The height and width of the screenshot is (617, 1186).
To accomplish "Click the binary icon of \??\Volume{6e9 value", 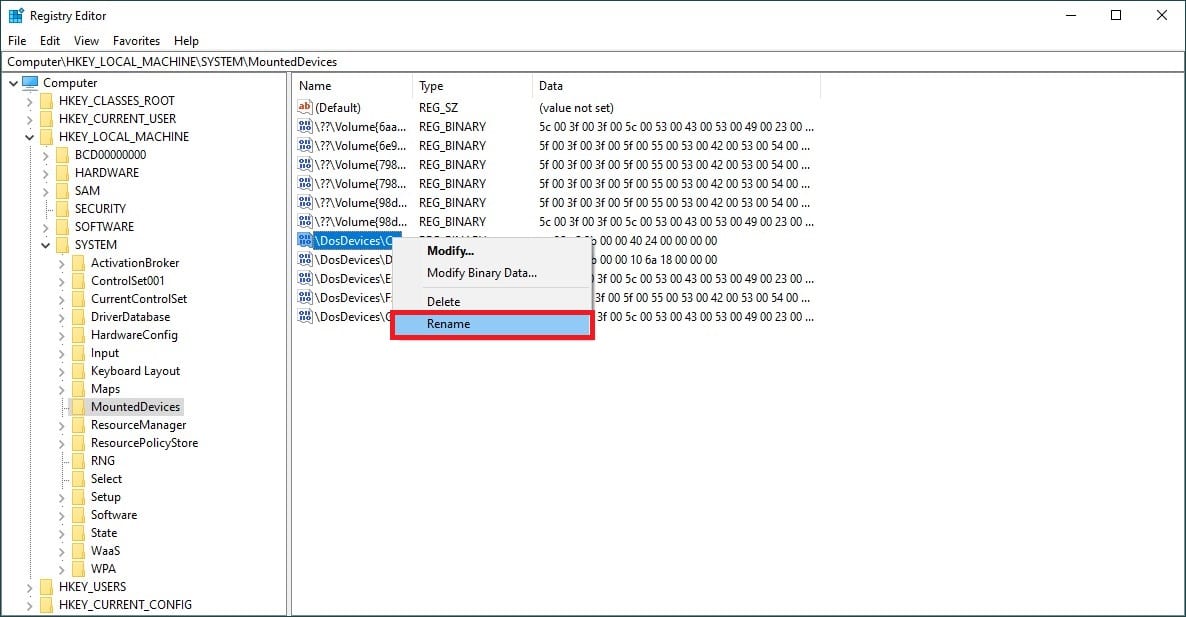I will (x=305, y=145).
